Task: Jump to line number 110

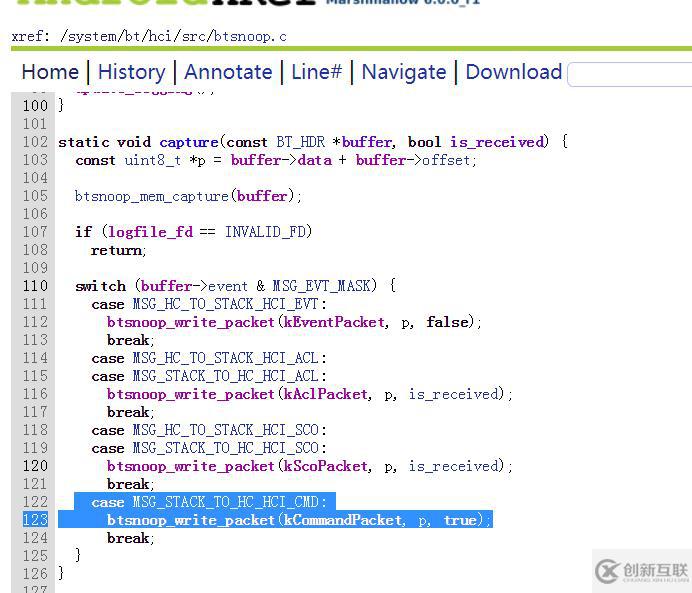Action: click(x=35, y=285)
